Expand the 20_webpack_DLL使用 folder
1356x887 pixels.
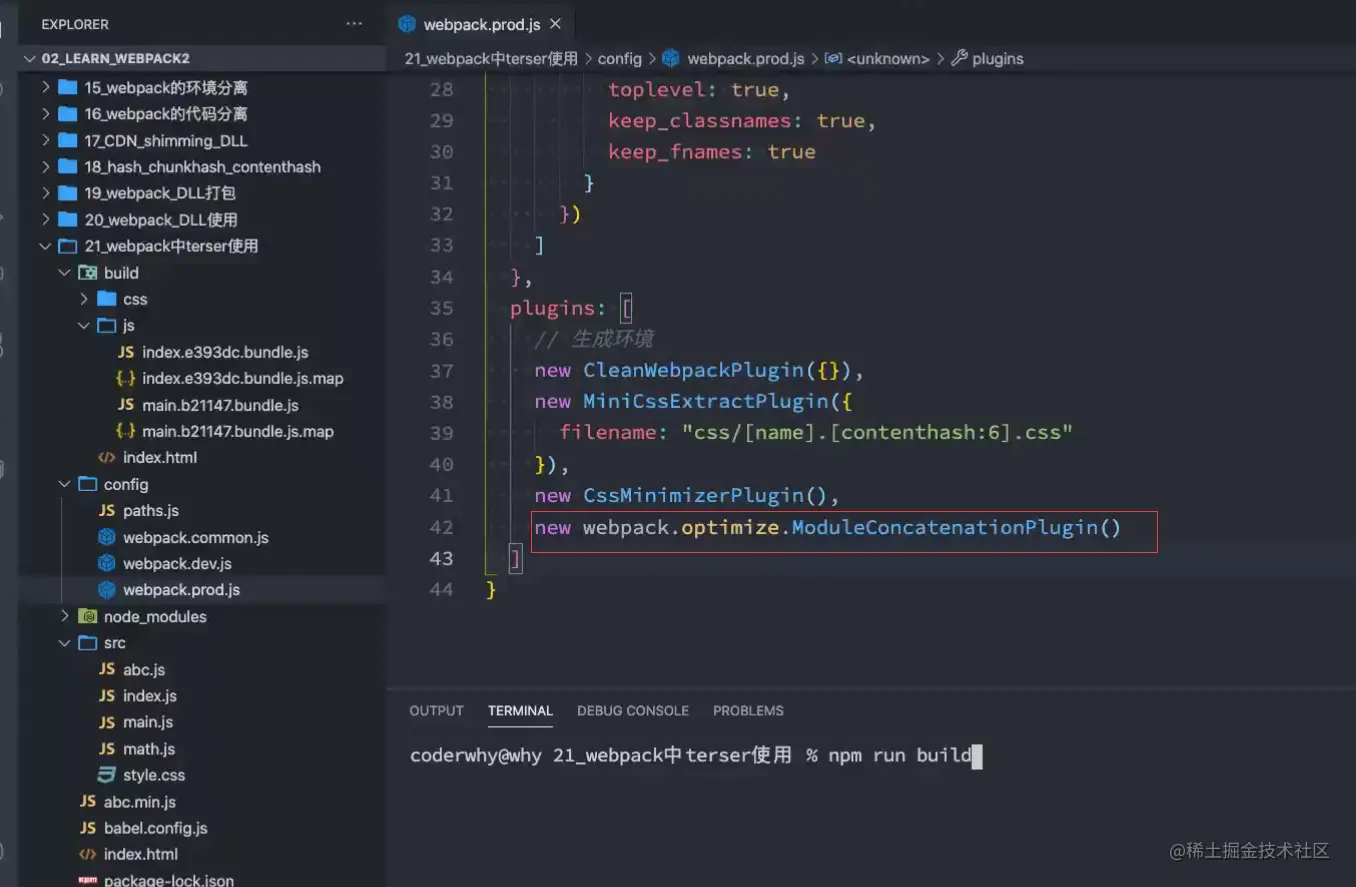(45, 219)
